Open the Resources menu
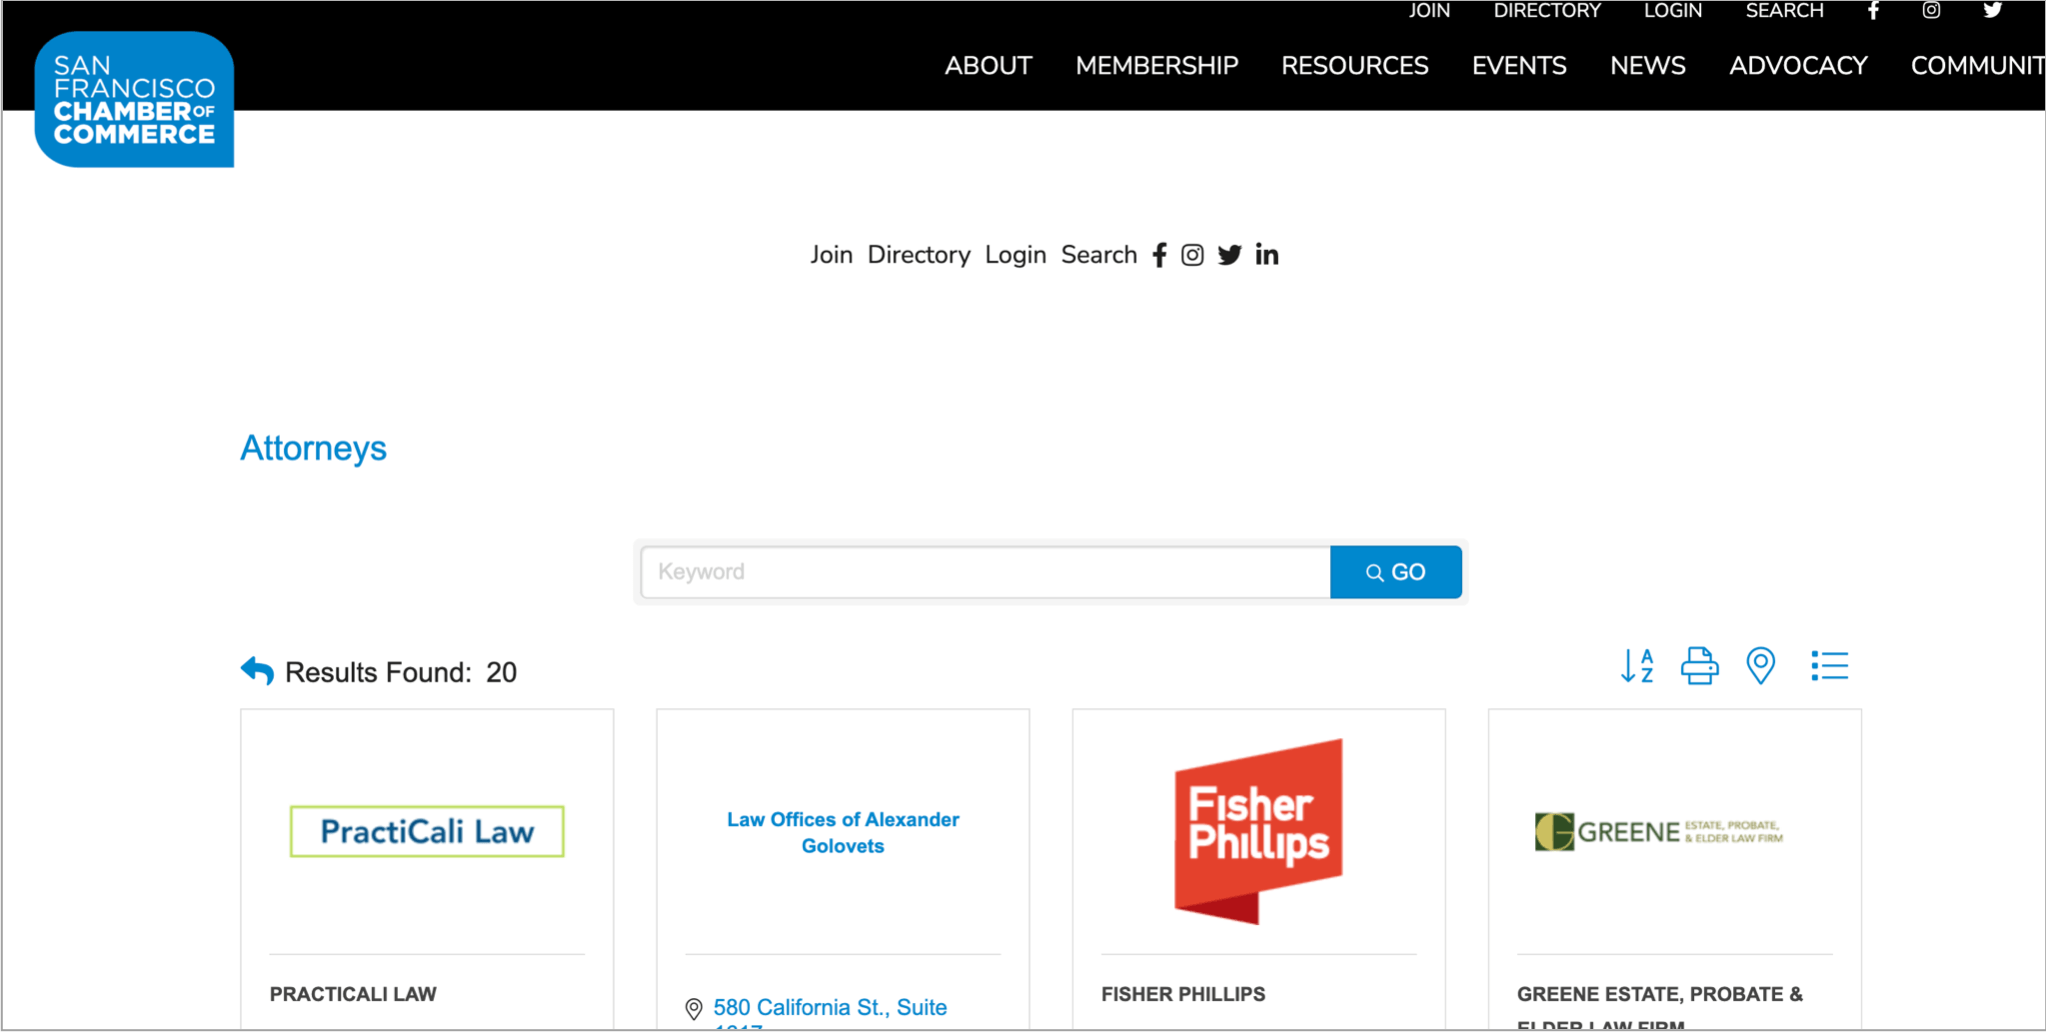The image size is (2046, 1032). (1354, 66)
